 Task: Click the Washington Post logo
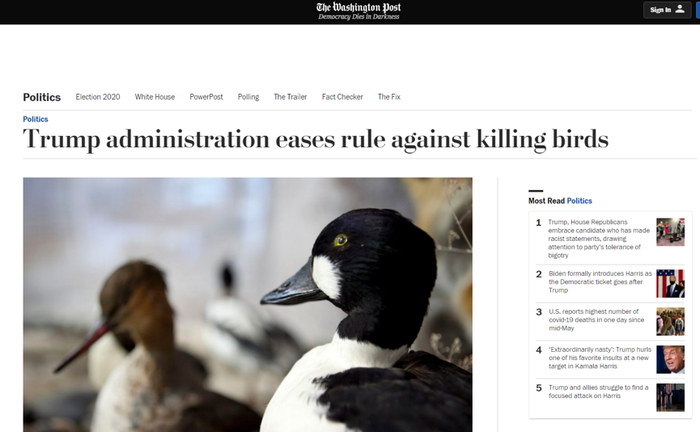point(358,8)
